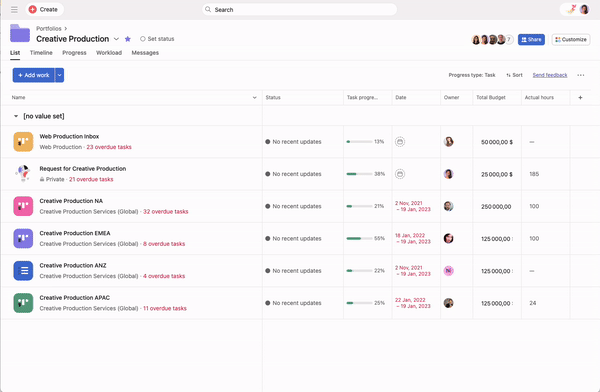Screen dimensions: 600x392
Task: Click the owner avatar for Creative Production ANZ
Action: (x=448, y=271)
